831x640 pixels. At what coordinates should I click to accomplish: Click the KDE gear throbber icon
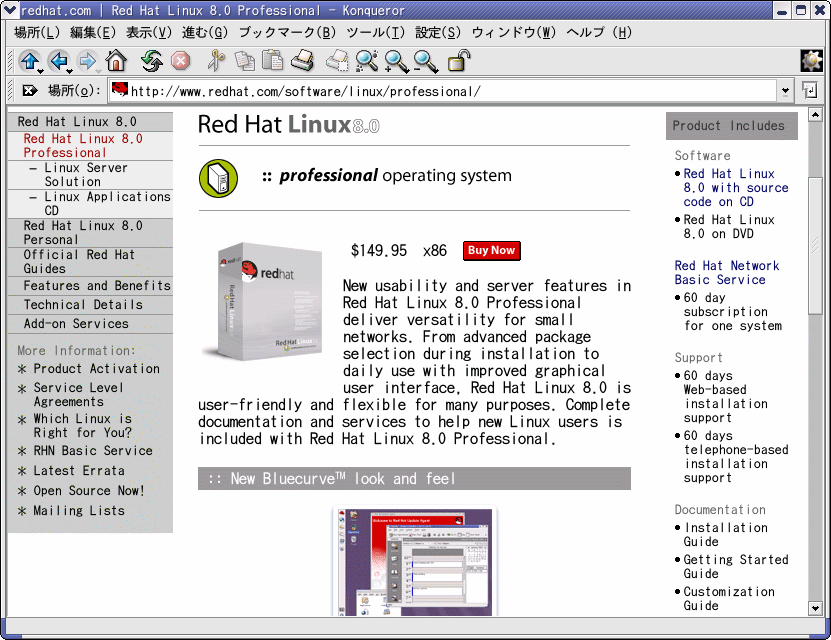point(811,61)
